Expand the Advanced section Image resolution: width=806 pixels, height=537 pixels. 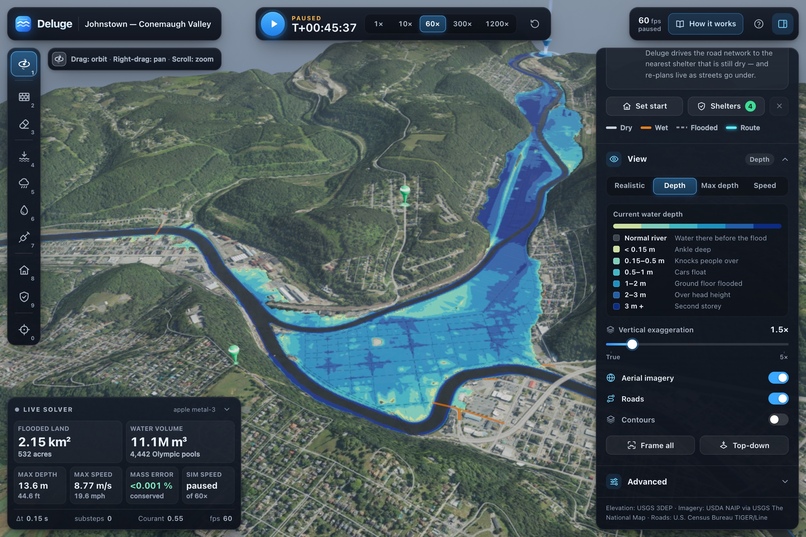coord(697,482)
